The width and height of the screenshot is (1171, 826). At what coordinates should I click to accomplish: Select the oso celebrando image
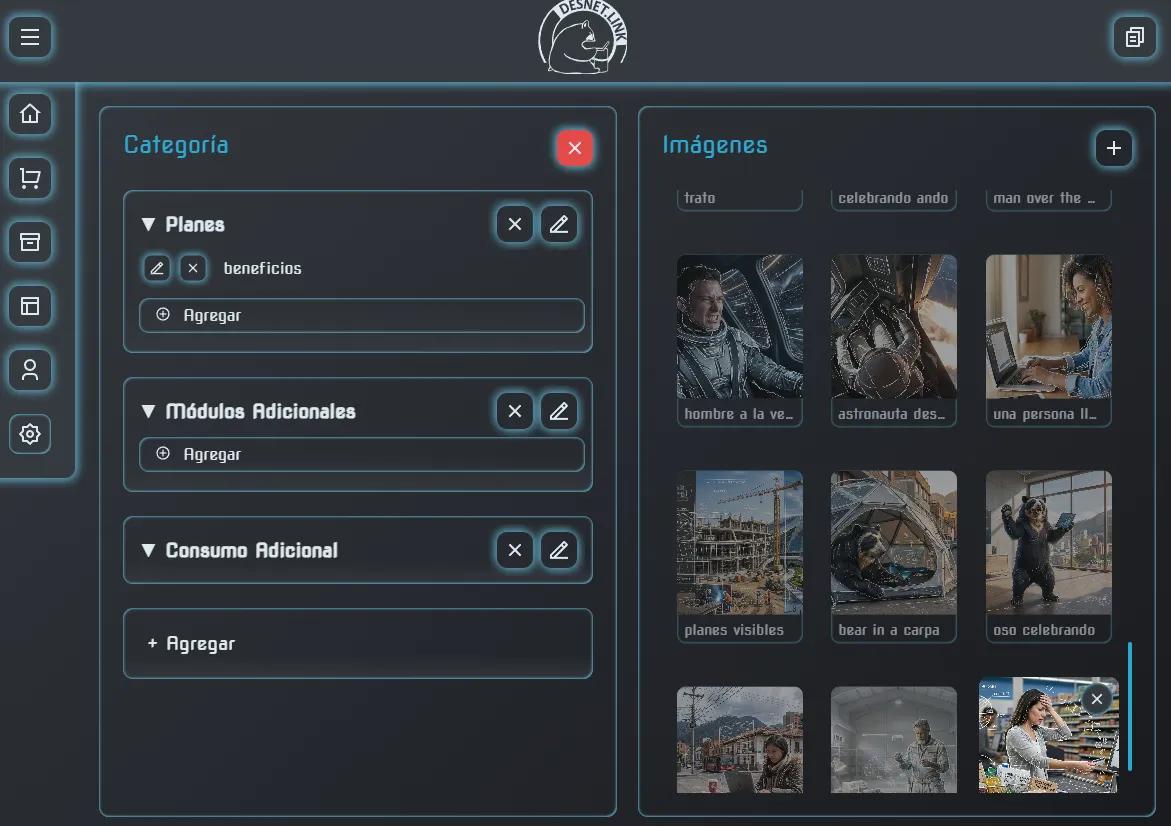coord(1049,556)
